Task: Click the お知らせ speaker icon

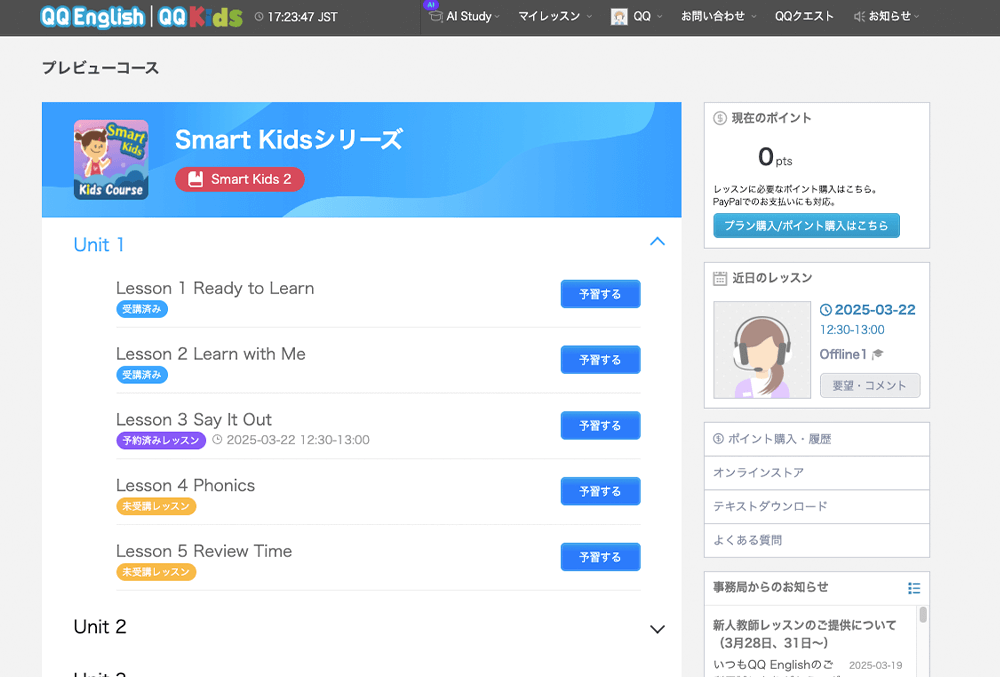Action: pyautogui.click(x=859, y=17)
